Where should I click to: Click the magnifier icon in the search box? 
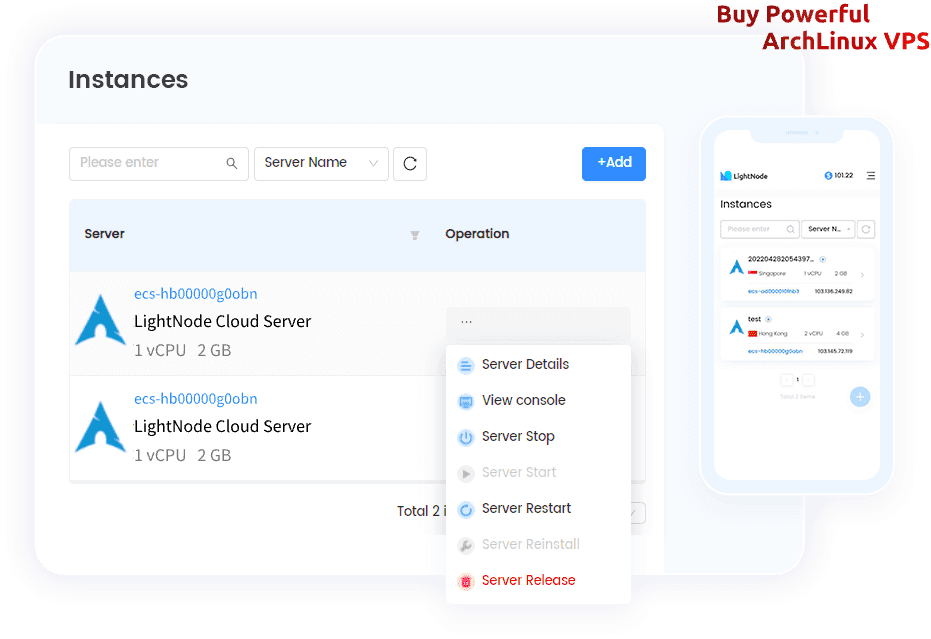click(x=231, y=163)
